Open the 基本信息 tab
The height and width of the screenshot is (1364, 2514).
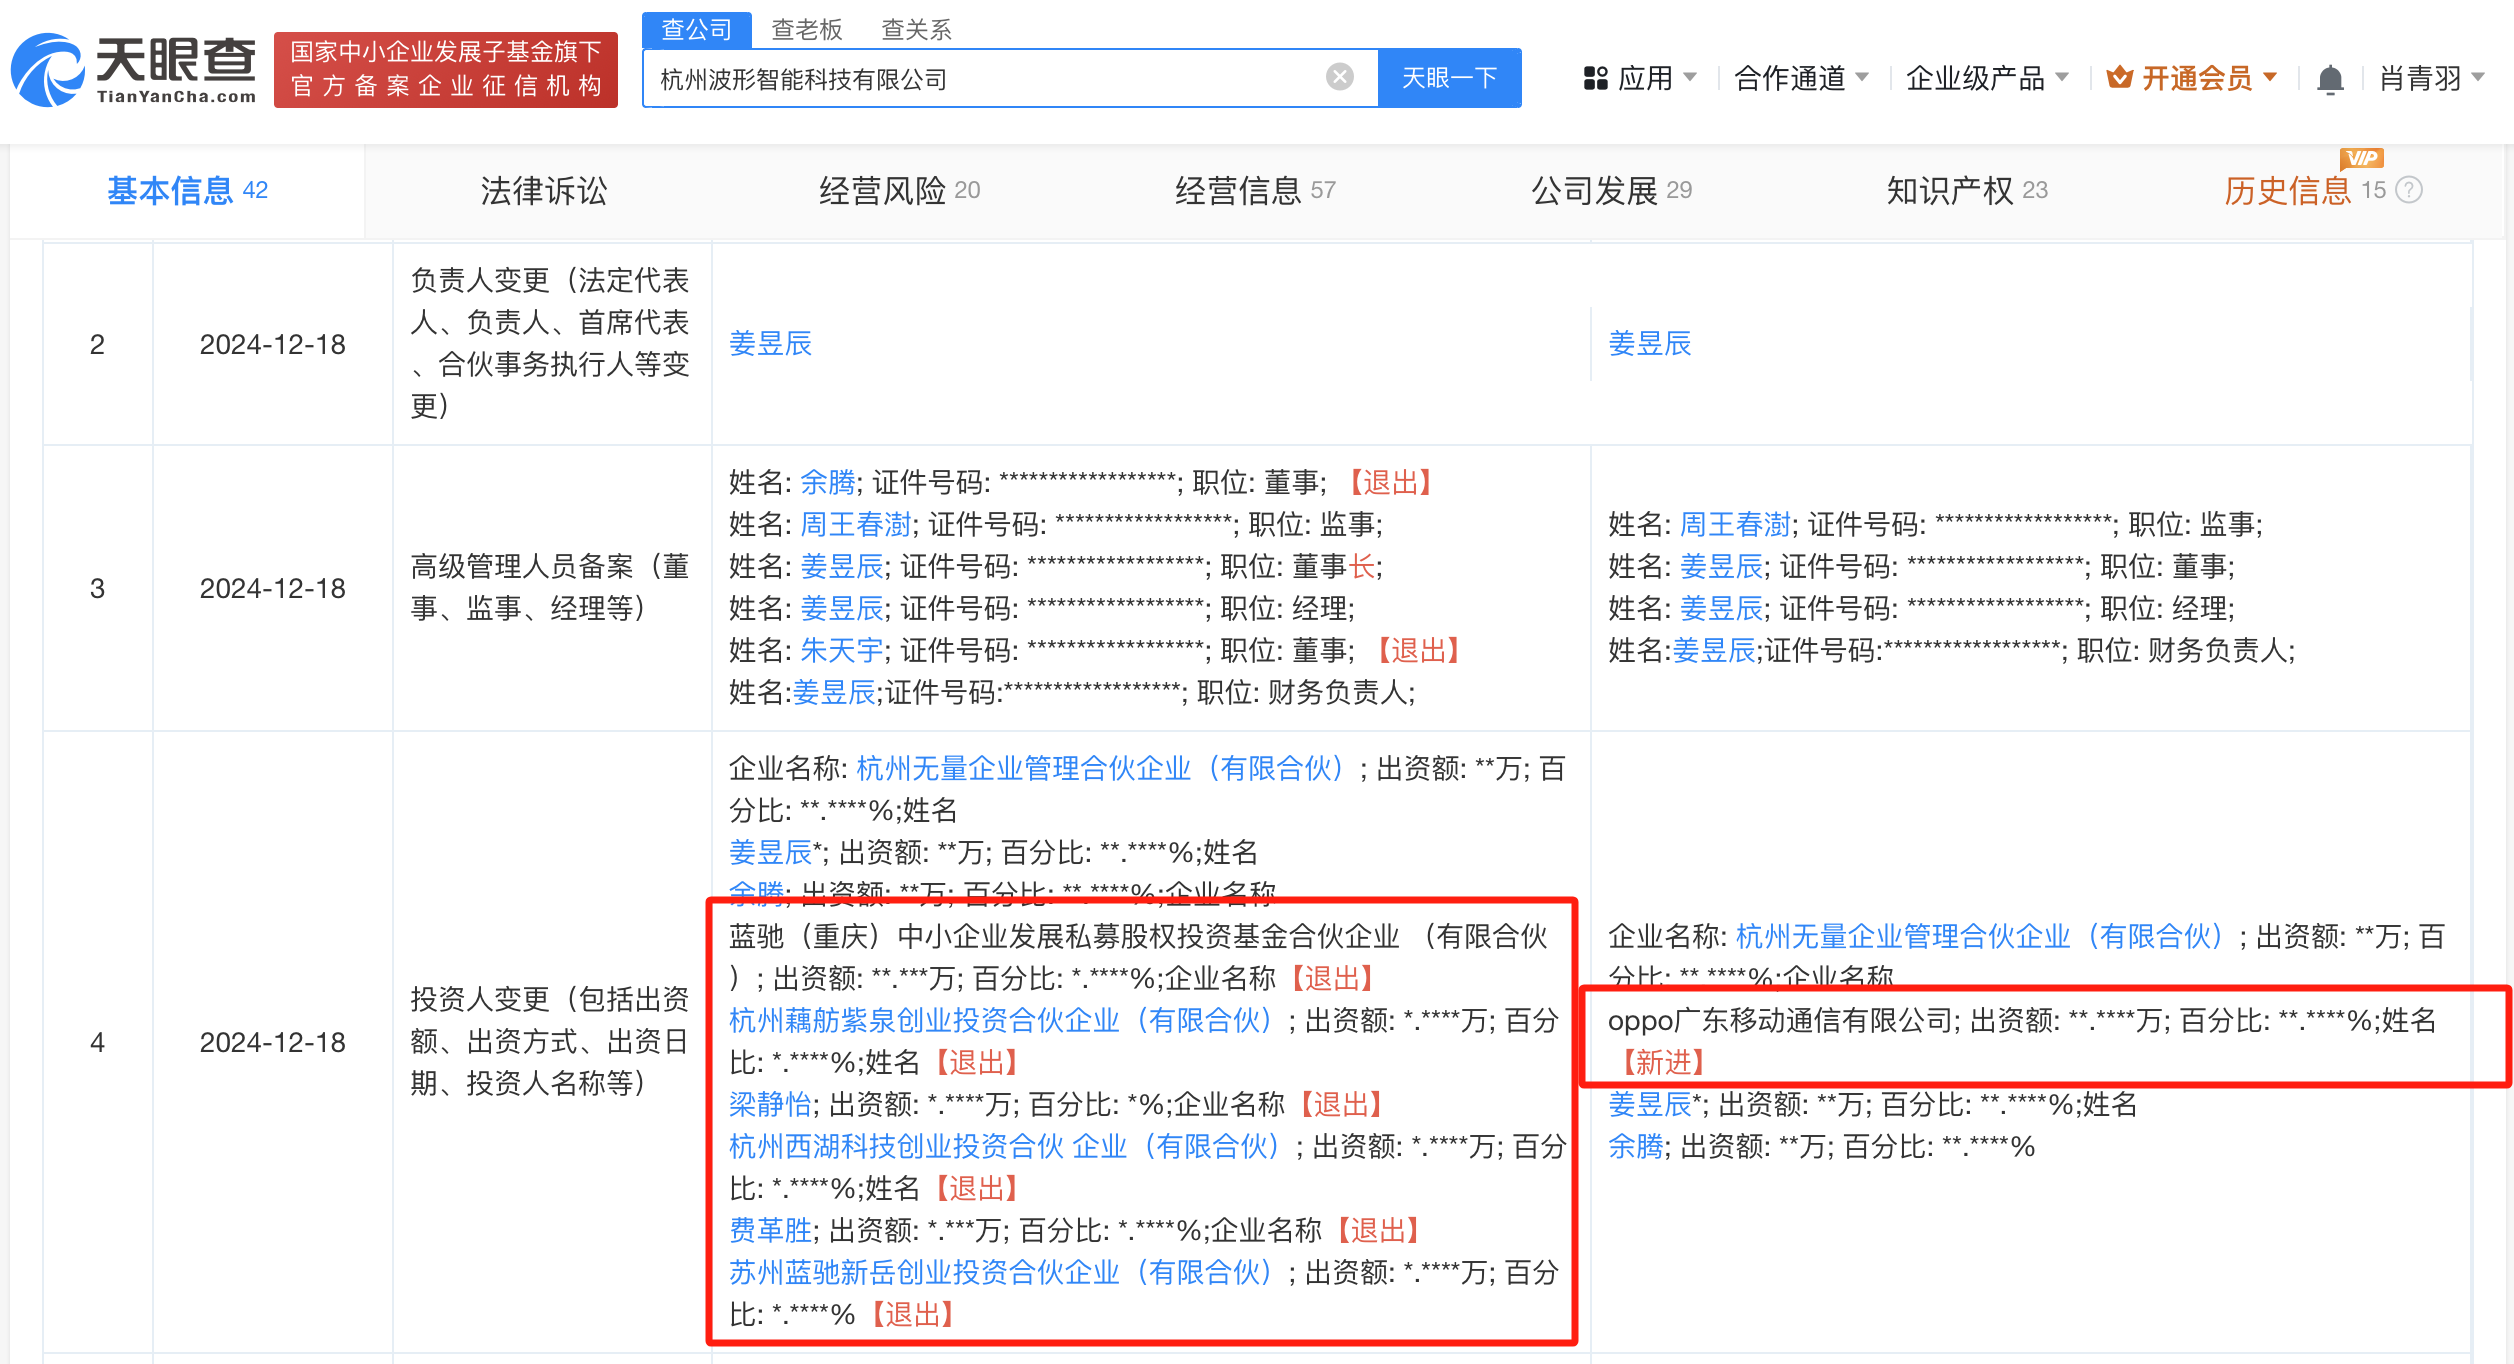tap(187, 190)
